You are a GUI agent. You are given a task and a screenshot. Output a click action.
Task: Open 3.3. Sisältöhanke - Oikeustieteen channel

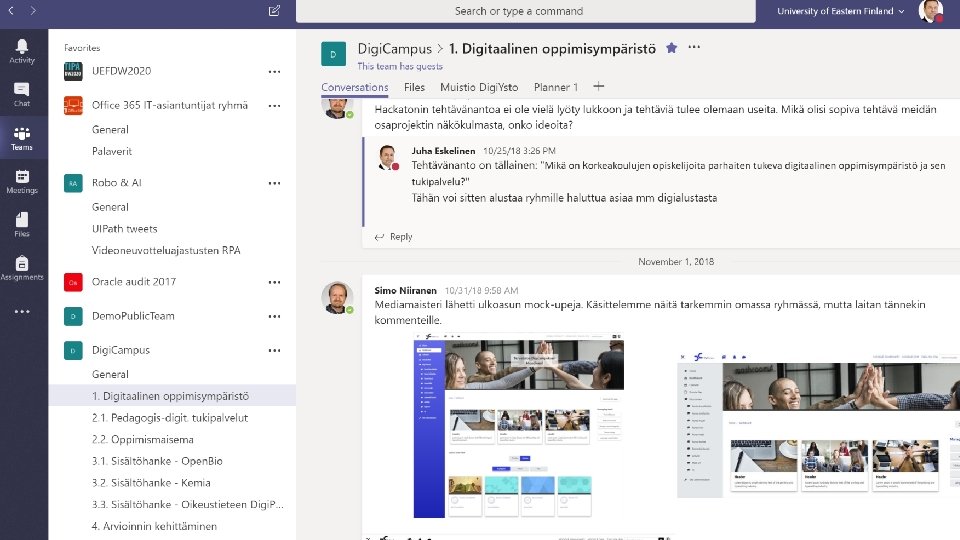point(187,504)
